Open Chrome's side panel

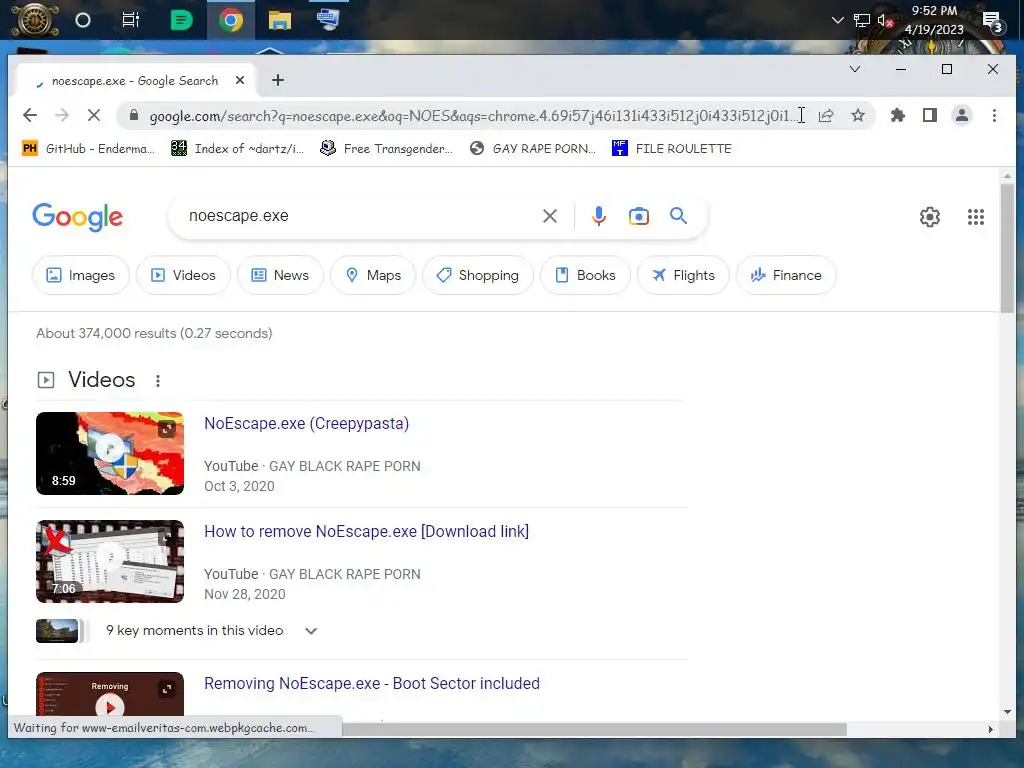930,116
